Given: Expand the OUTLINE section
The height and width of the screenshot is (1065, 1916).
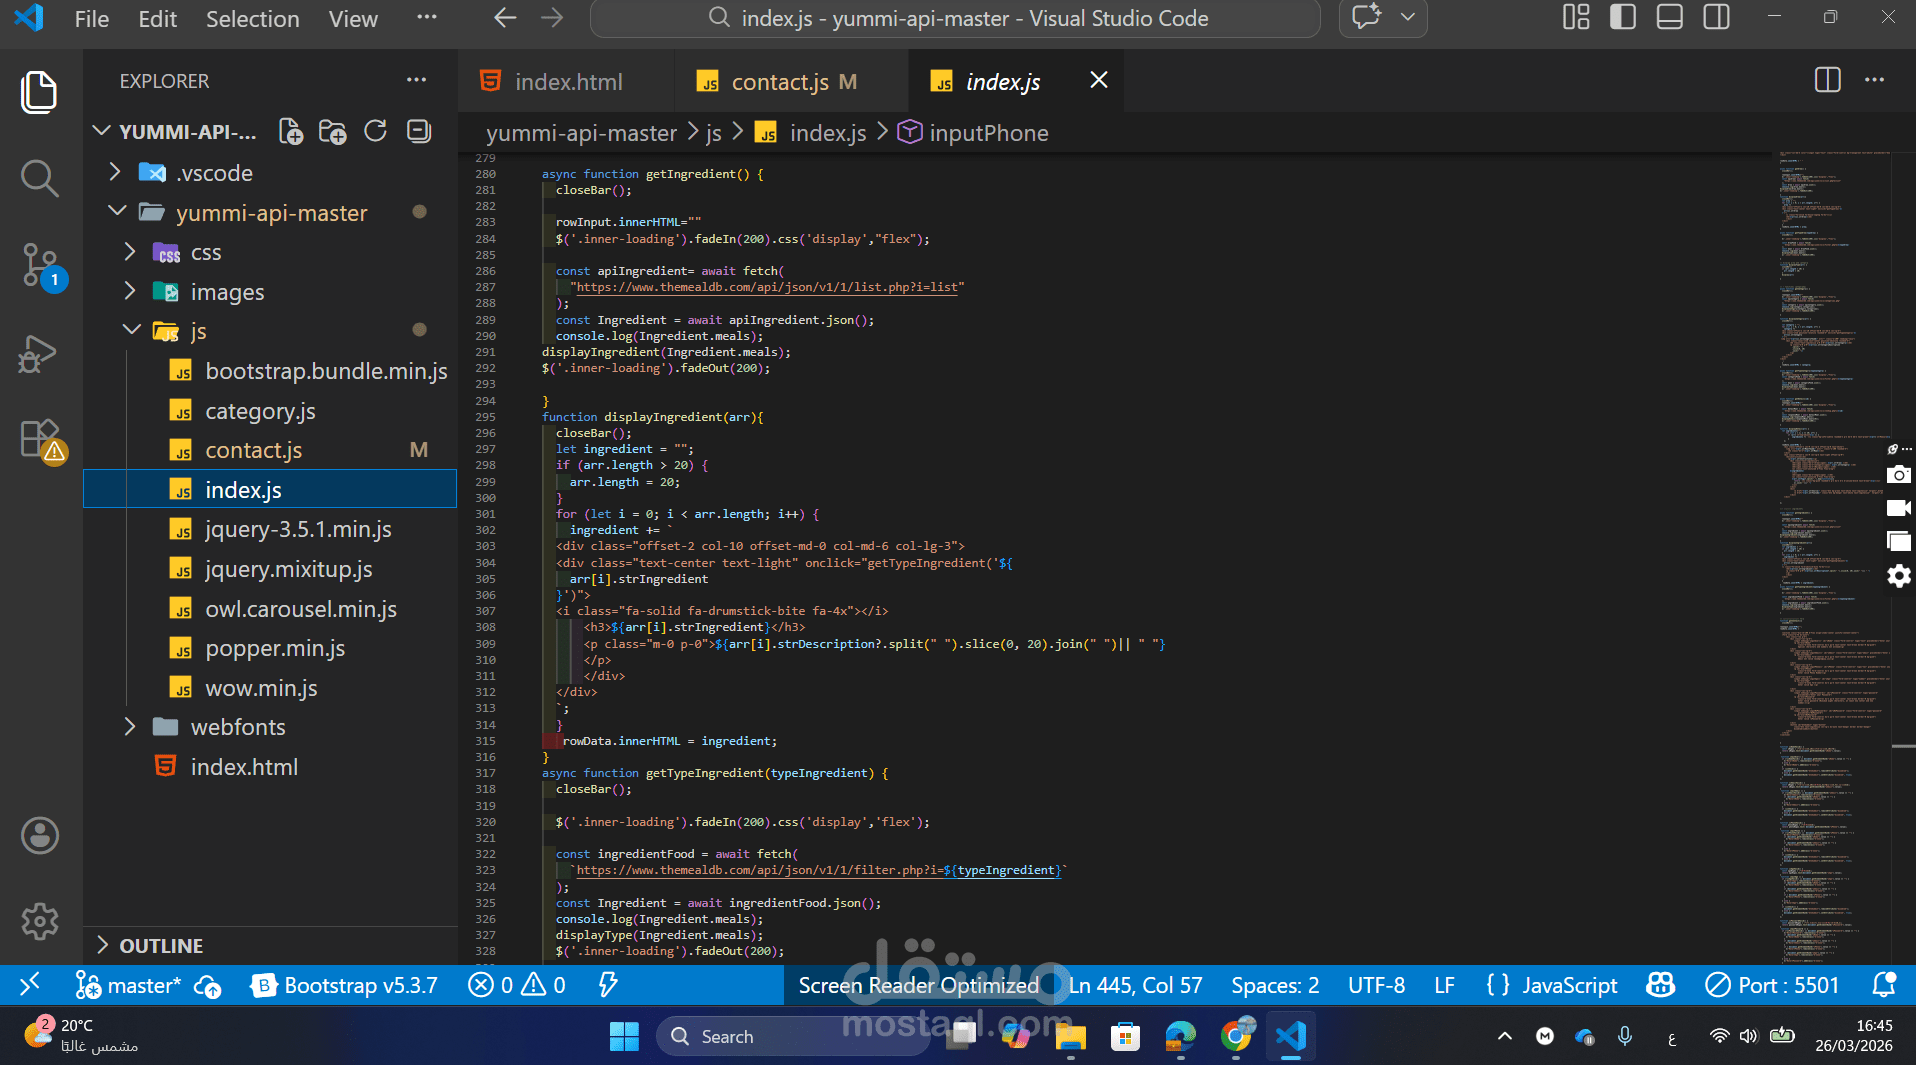Looking at the screenshot, I should (x=160, y=945).
